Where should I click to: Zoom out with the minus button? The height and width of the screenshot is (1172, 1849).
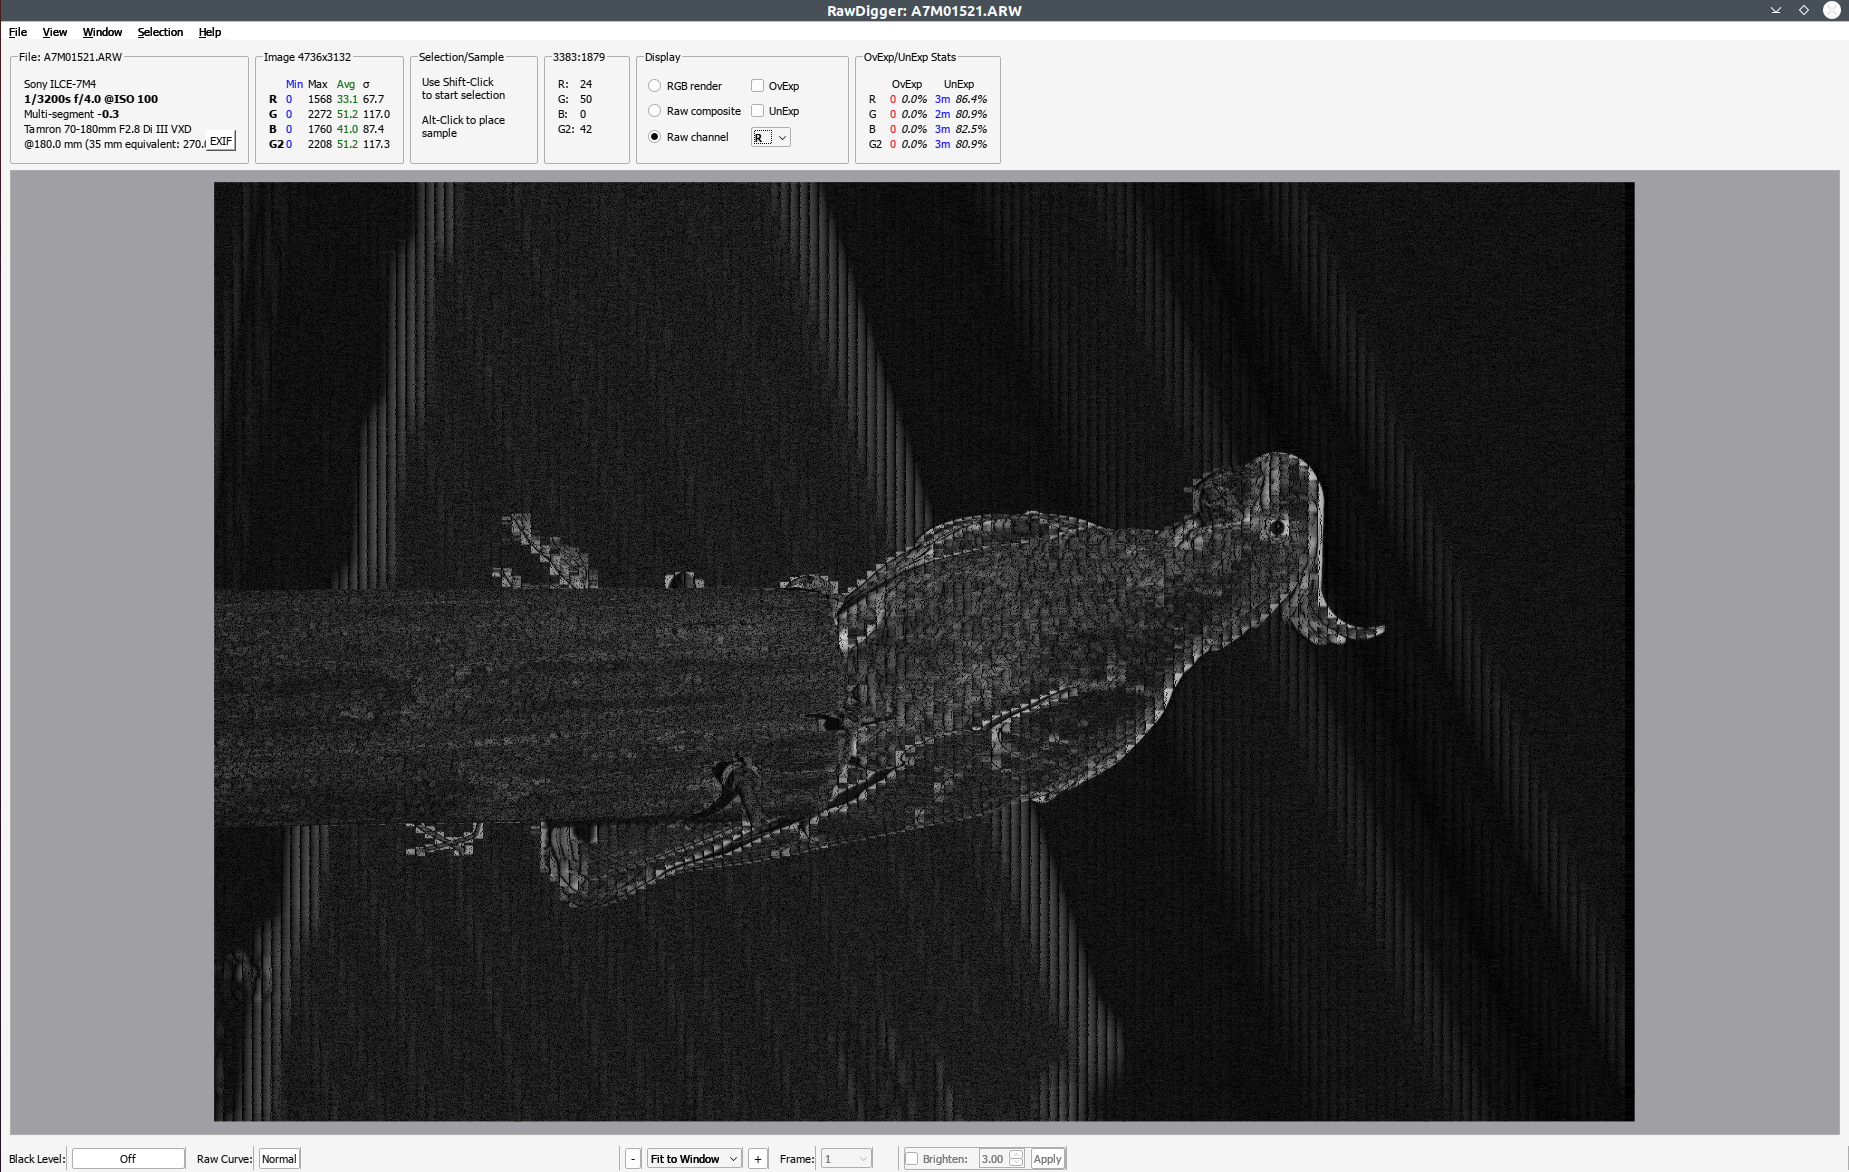point(633,1159)
